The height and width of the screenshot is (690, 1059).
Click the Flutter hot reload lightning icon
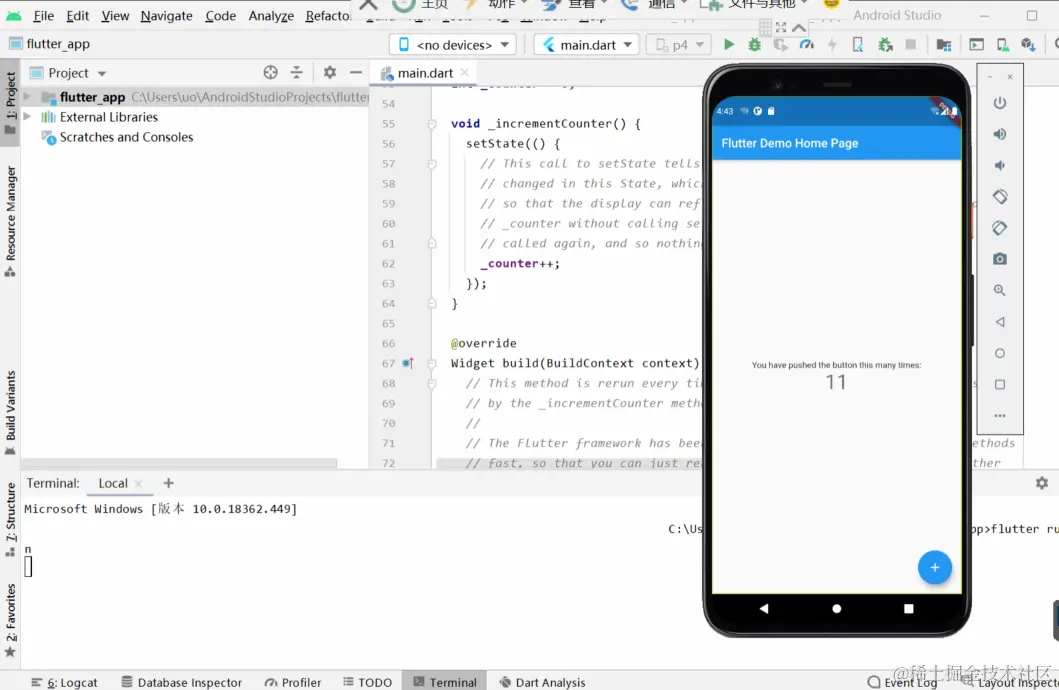pos(832,45)
